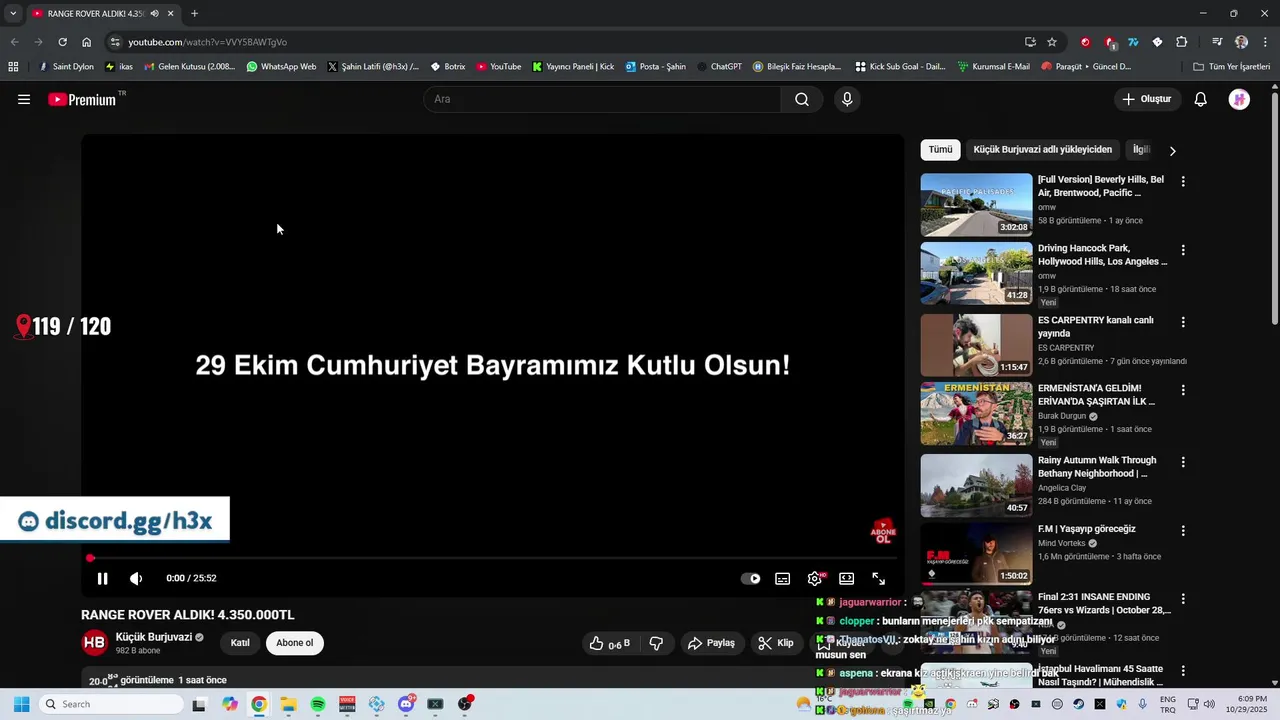Create a clip with Klip button
Viewport: 1280px width, 720px height.
(x=776, y=643)
